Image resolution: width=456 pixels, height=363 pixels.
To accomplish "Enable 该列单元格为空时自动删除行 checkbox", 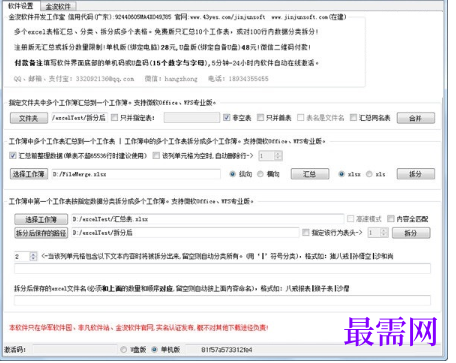I will (x=156, y=156).
